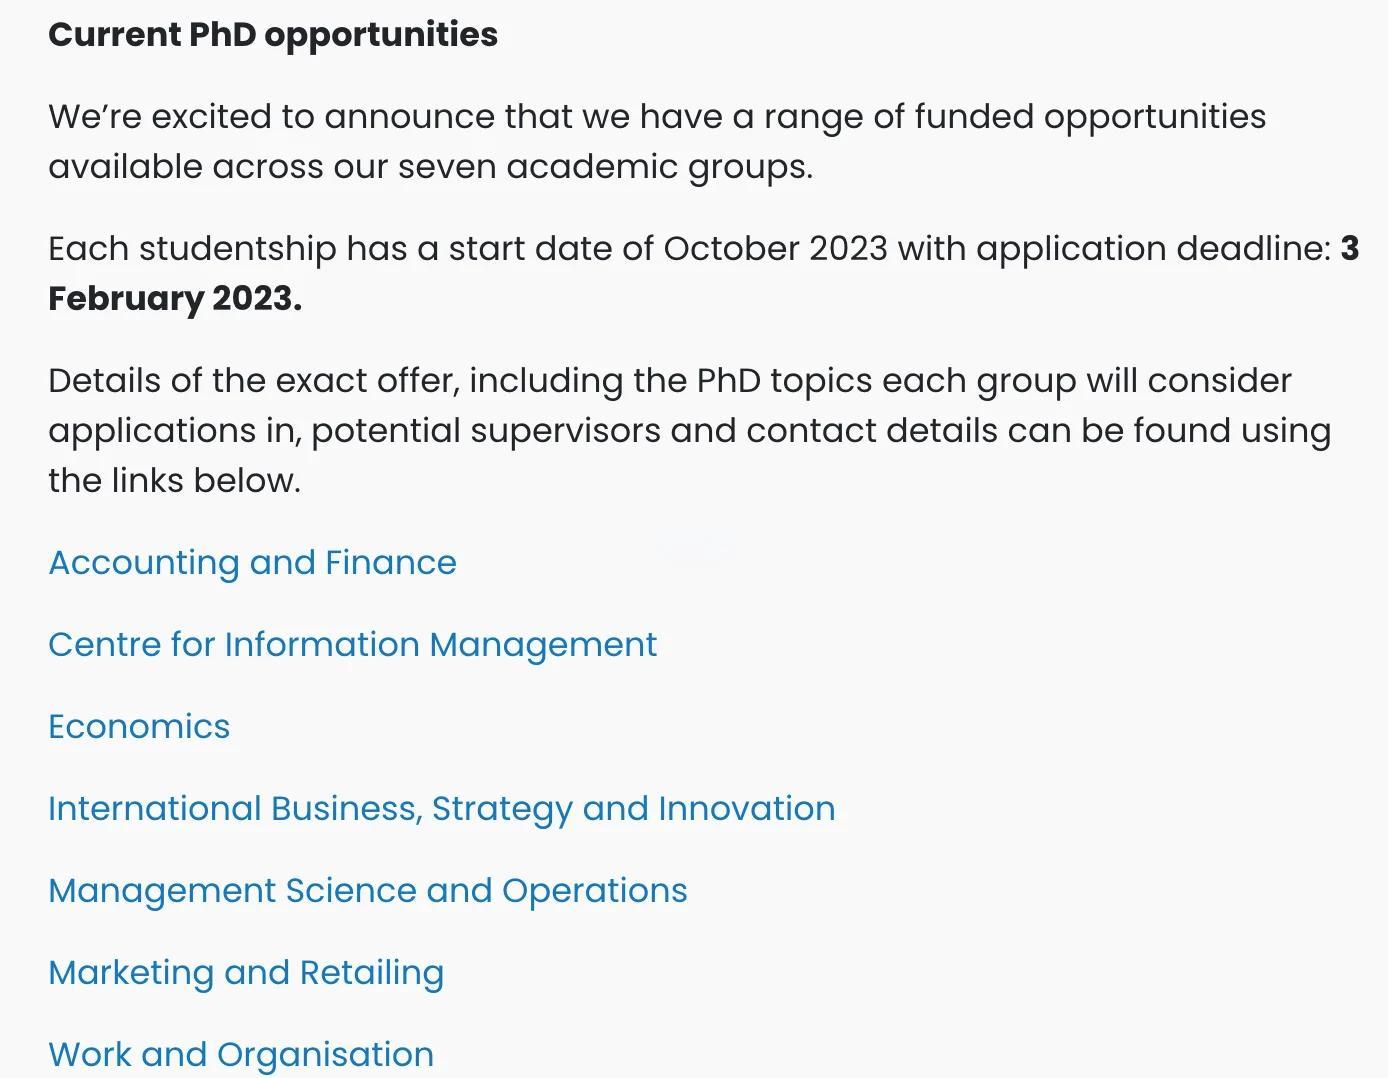Click the "the links below" text
The image size is (1388, 1078).
[x=174, y=481]
